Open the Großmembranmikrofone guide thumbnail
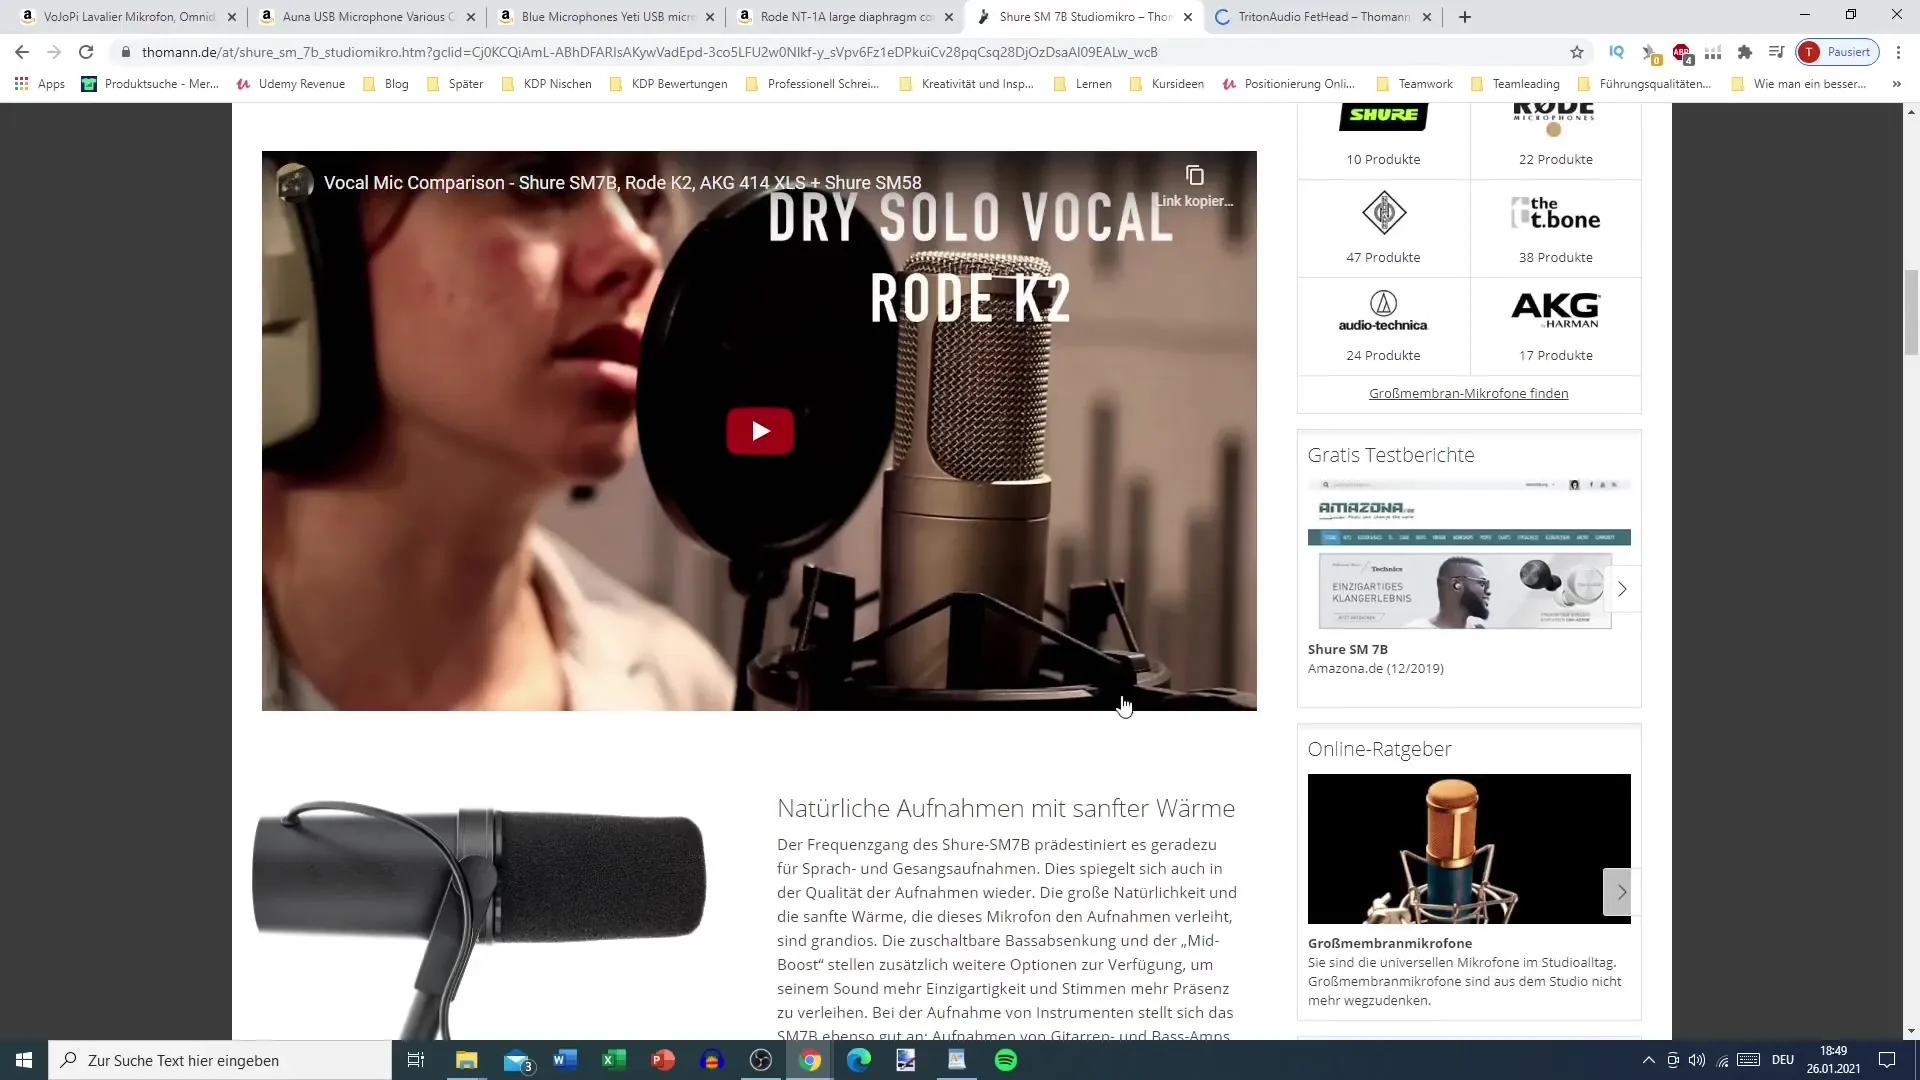 pyautogui.click(x=1469, y=849)
